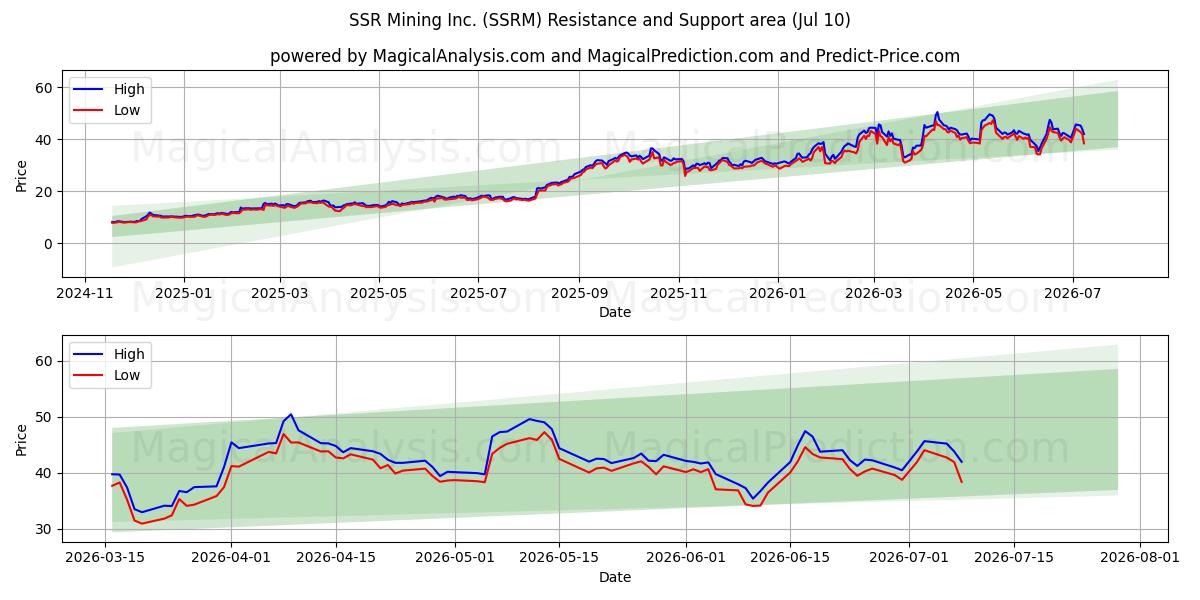Click the '30' y-axis tick of the bottom chart
The height and width of the screenshot is (600, 1200).
click(45, 529)
